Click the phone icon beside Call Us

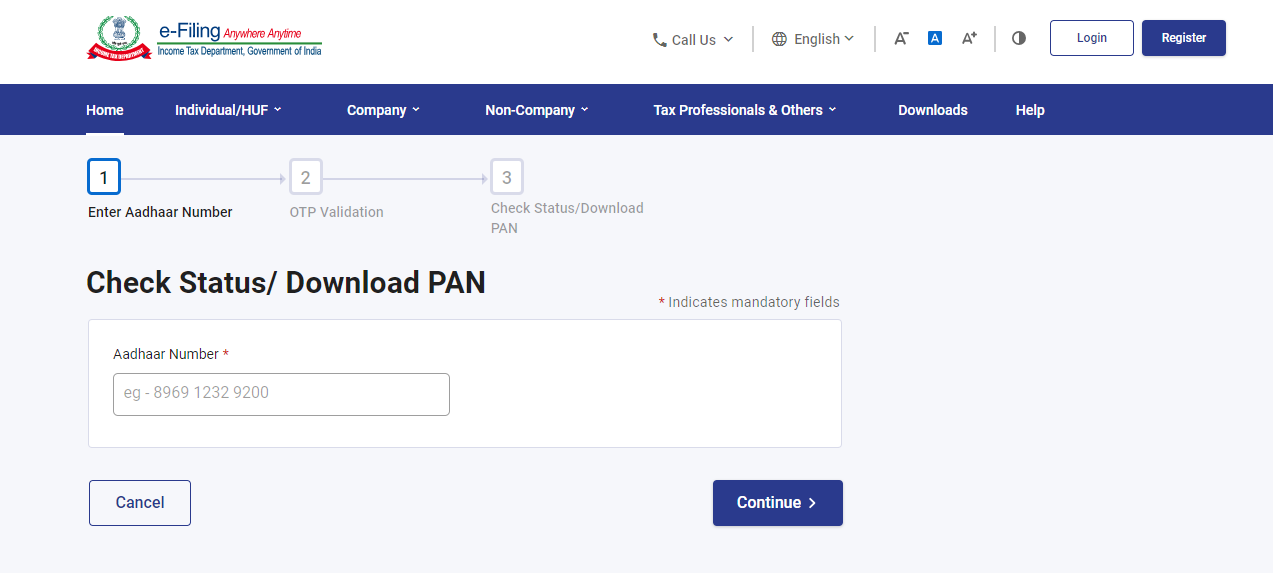point(659,40)
